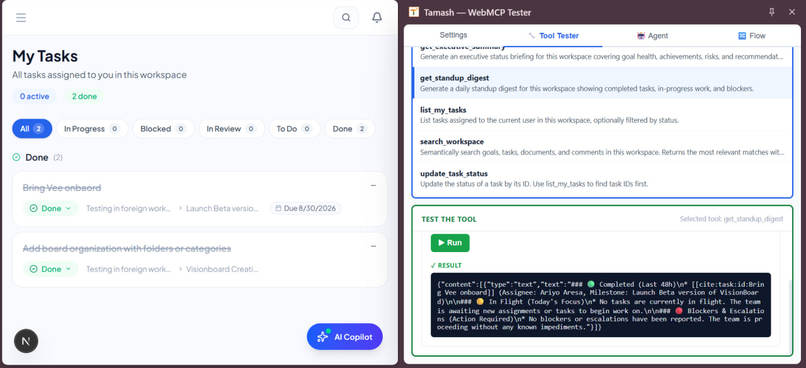Select the list_my_tasks tool
This screenshot has width=806, height=368.
click(602, 115)
